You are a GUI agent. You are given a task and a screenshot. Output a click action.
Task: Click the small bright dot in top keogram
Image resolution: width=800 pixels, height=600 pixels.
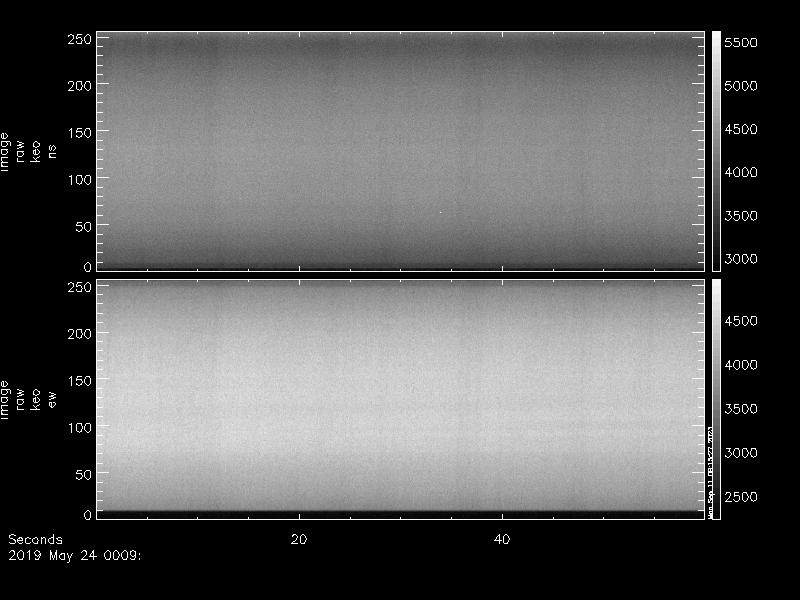coord(441,212)
